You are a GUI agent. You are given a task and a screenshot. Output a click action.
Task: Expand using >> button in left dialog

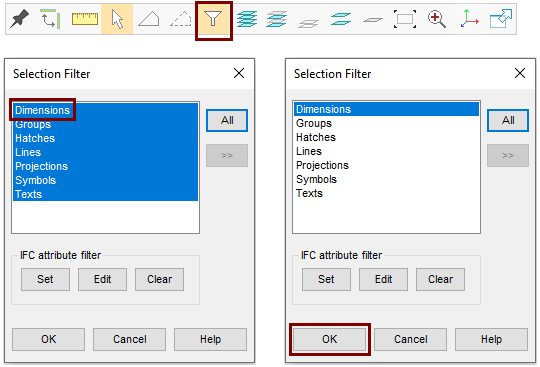[x=227, y=156]
